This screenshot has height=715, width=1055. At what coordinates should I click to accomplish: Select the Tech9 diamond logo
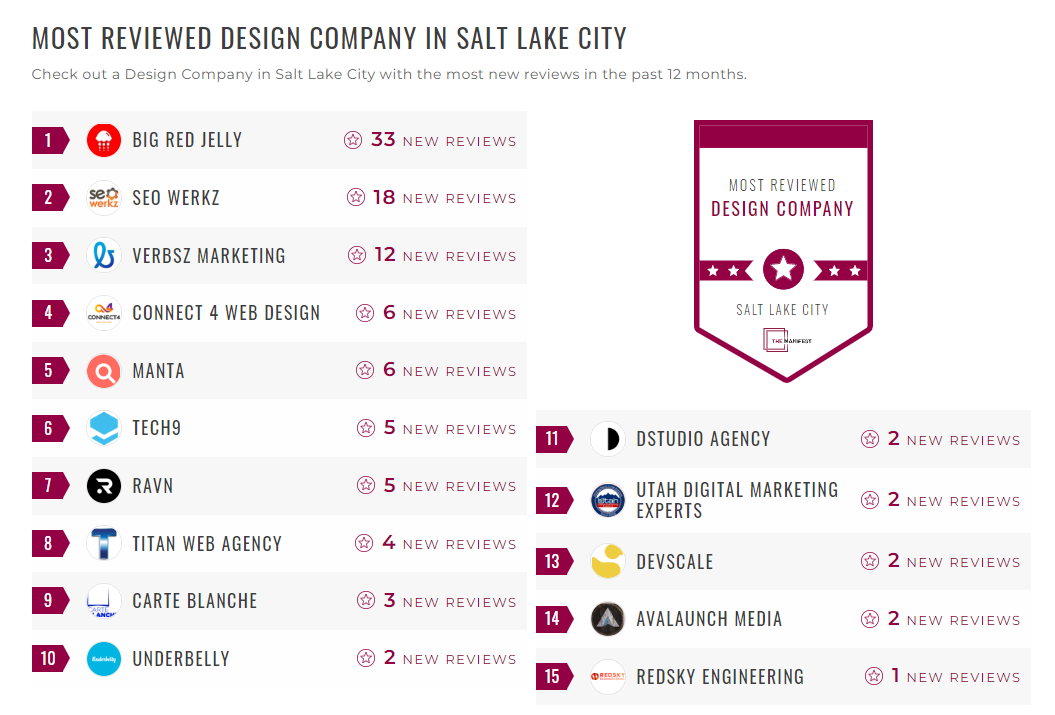point(103,428)
